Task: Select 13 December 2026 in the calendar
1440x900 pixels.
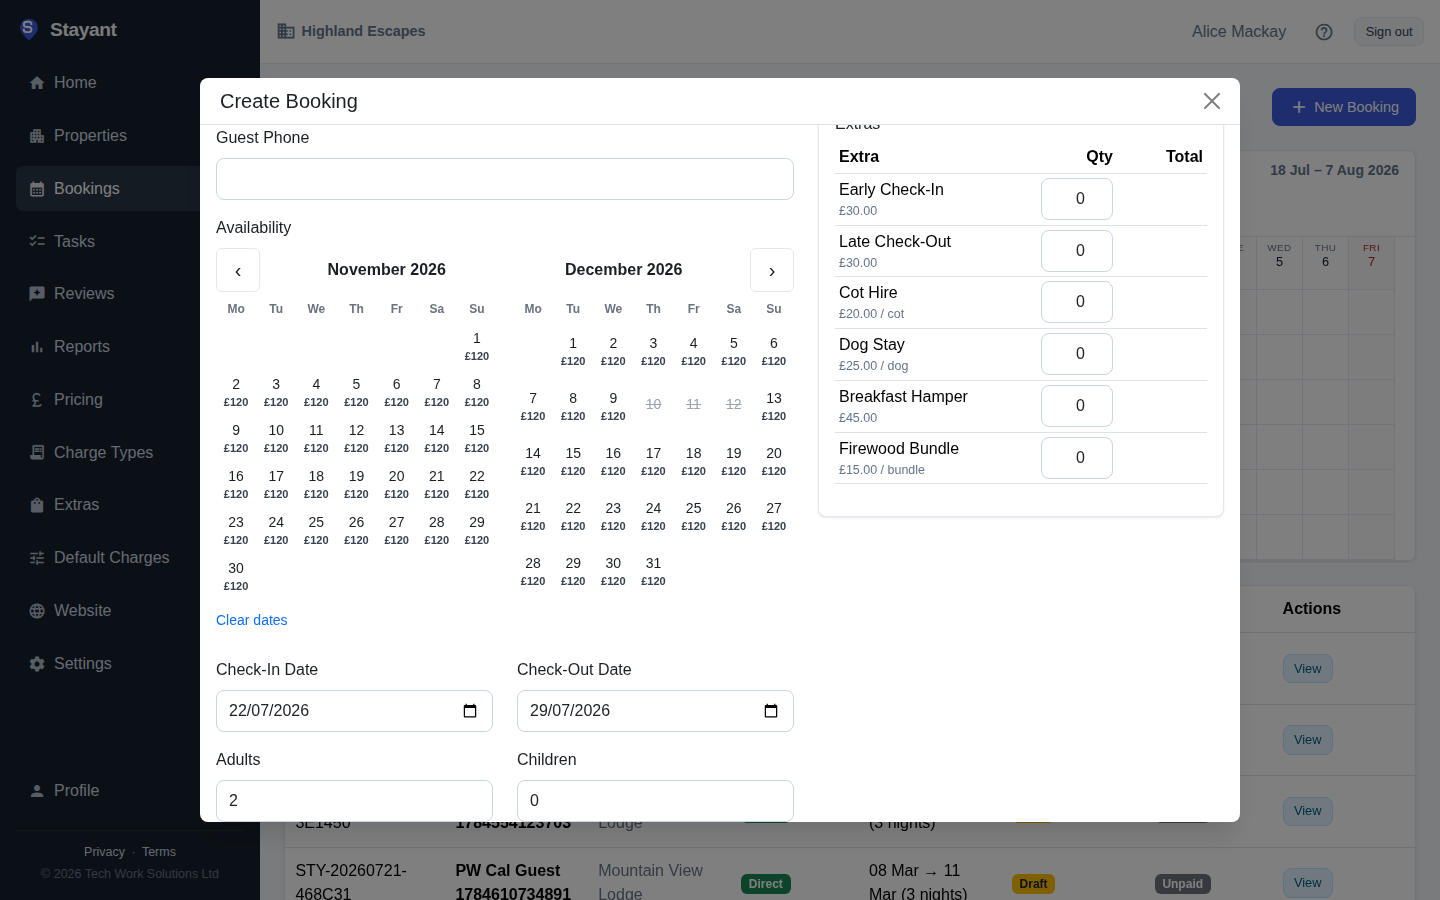Action: point(774,406)
